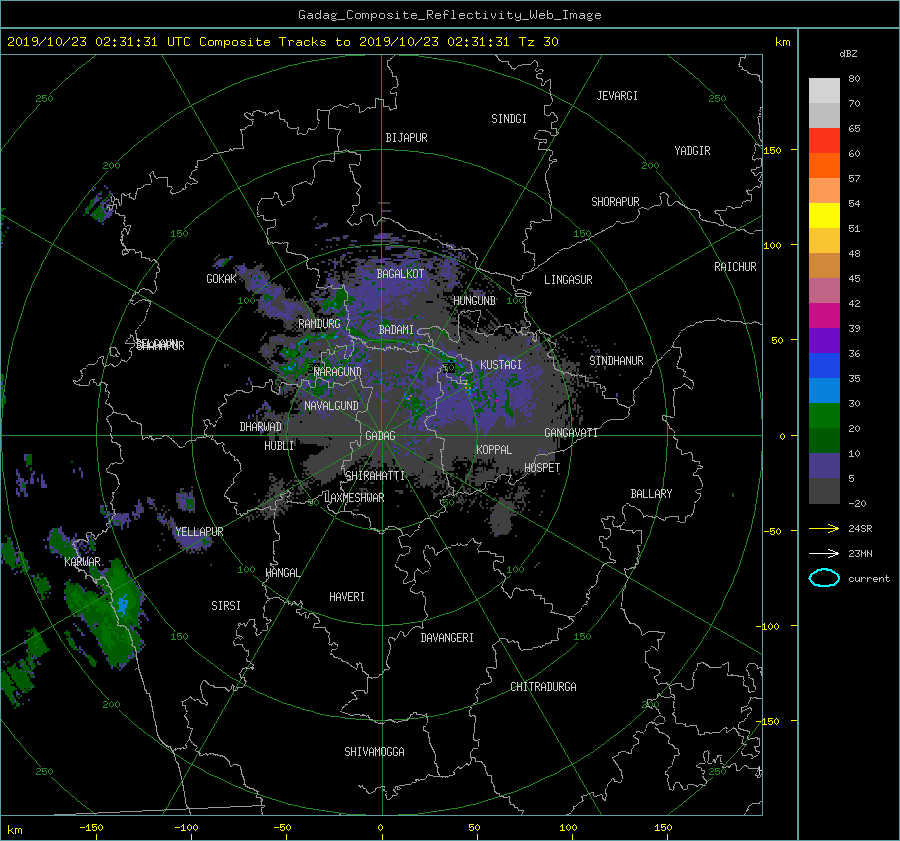Select the light gray 70-80 dBZ band
This screenshot has width=900, height=841.
coord(824,90)
